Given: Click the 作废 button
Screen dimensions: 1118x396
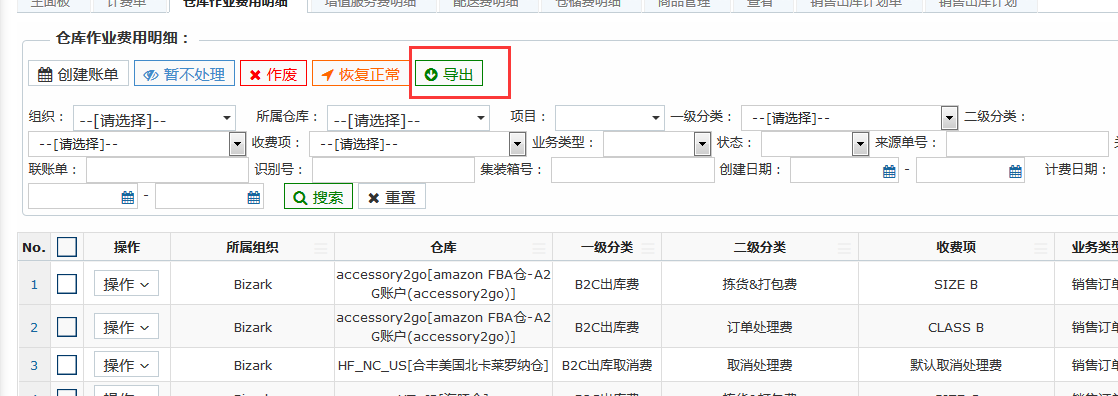Looking at the screenshot, I should coord(273,74).
